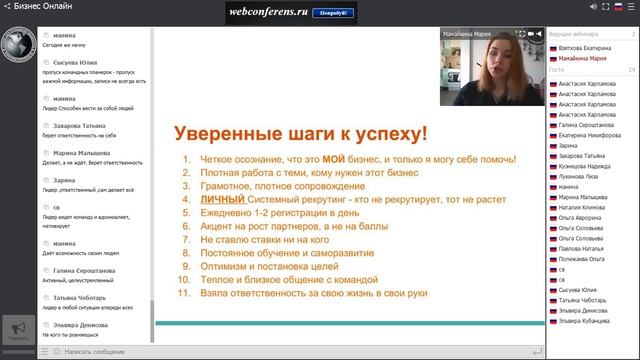Viewport: 640px width, 360px height.
Task: Click message 'На кого ты ровняешься'
Action: pos(70,335)
